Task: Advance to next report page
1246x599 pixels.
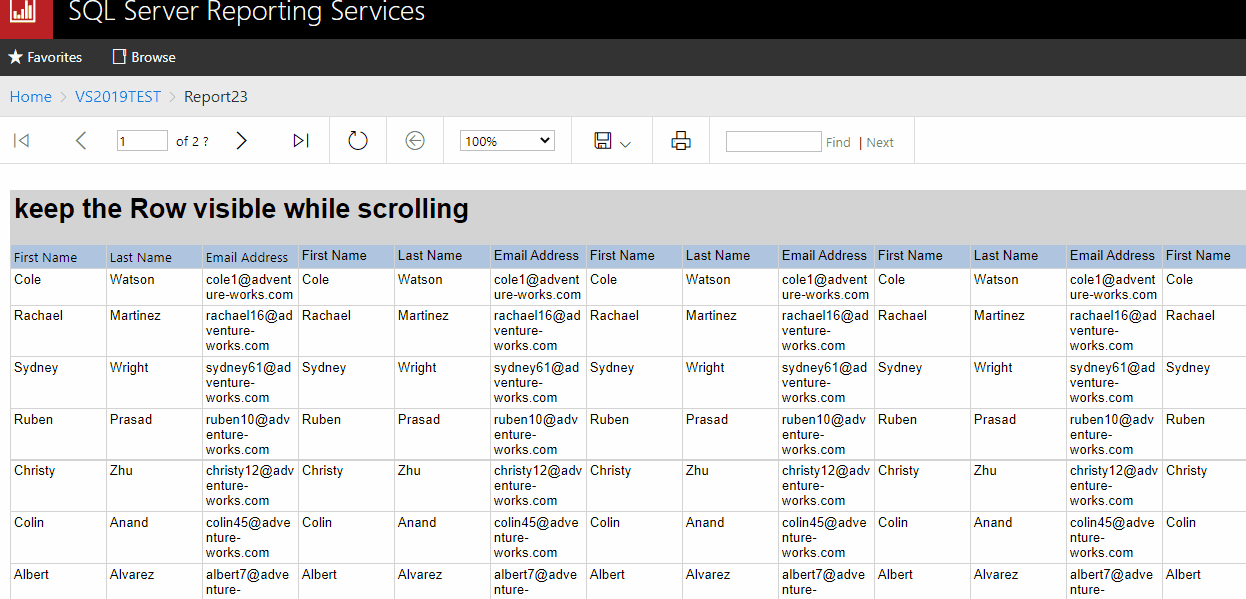Action: tap(241, 141)
